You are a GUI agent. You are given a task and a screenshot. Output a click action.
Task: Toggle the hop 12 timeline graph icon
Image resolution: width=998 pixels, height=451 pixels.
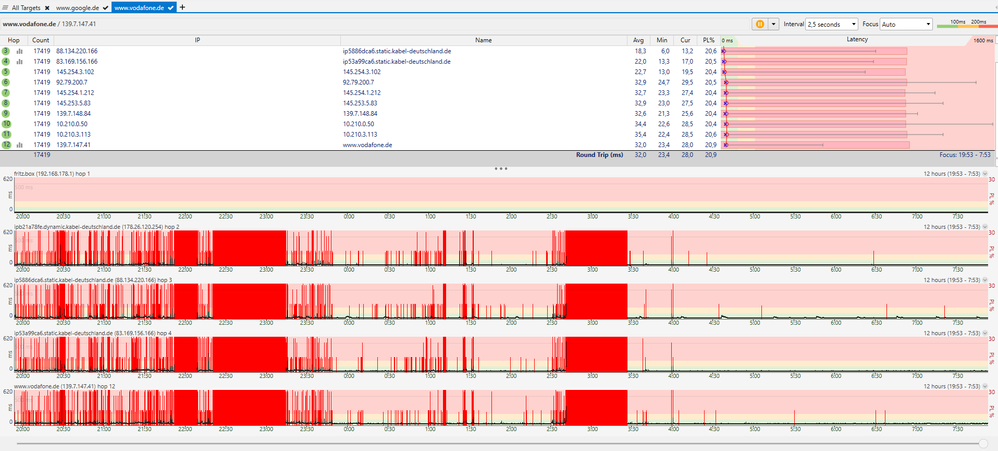tap(19, 145)
